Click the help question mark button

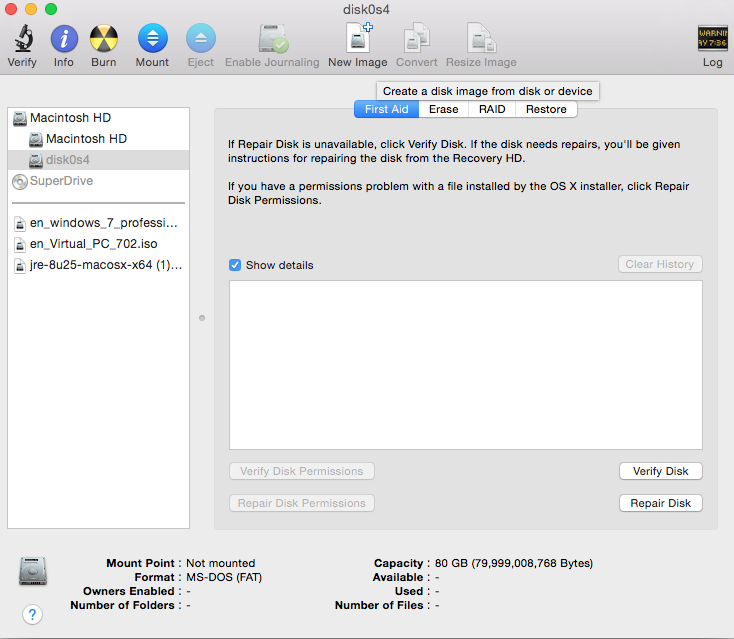(x=32, y=614)
